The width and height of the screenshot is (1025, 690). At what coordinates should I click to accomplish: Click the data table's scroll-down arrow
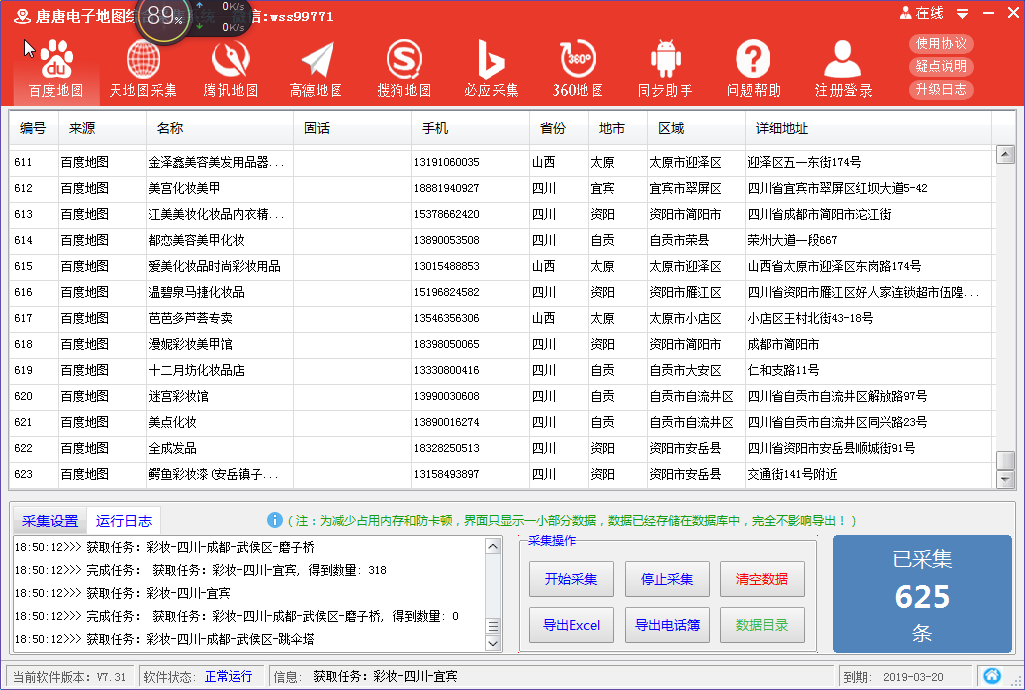pyautogui.click(x=1005, y=480)
